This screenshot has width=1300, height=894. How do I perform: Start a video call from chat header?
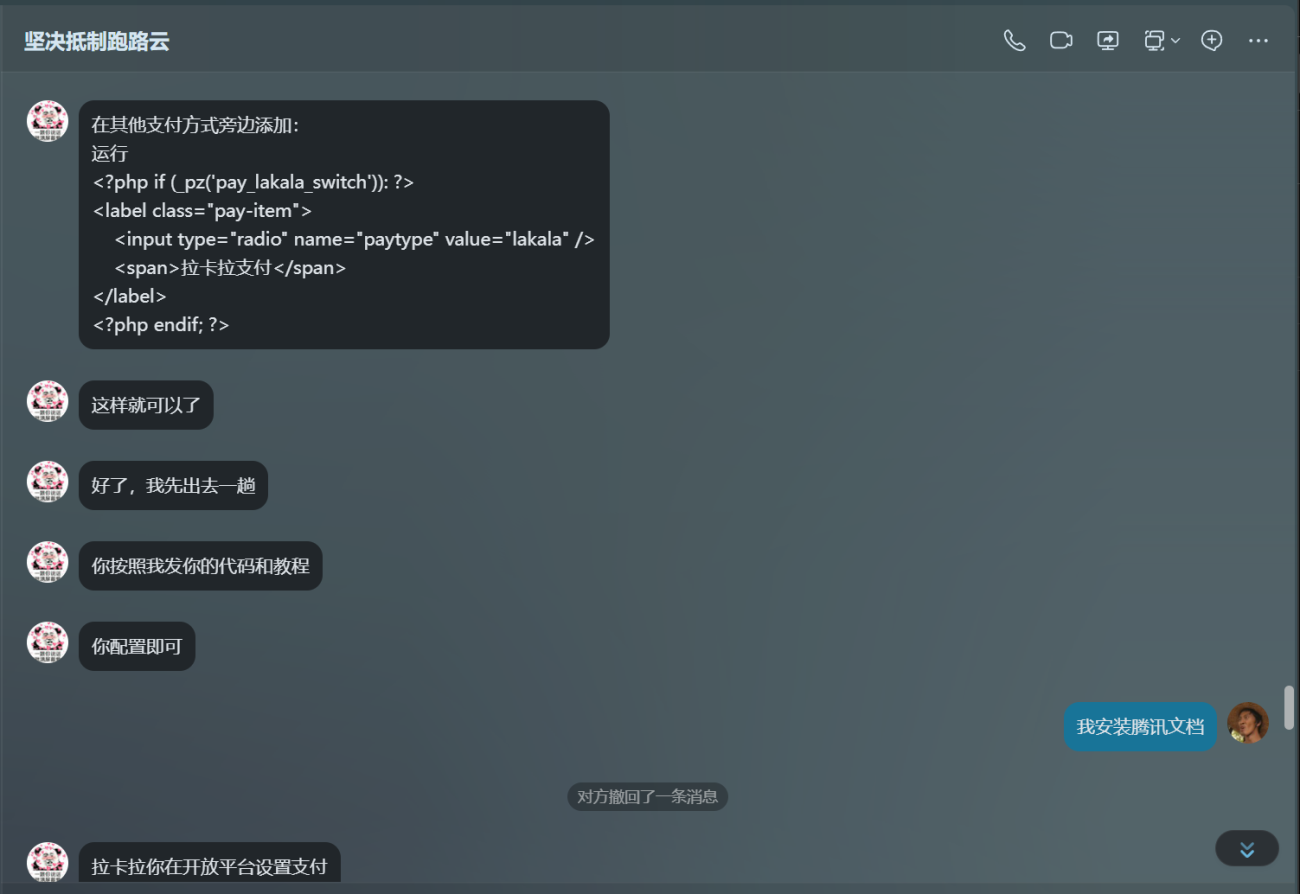click(1061, 41)
